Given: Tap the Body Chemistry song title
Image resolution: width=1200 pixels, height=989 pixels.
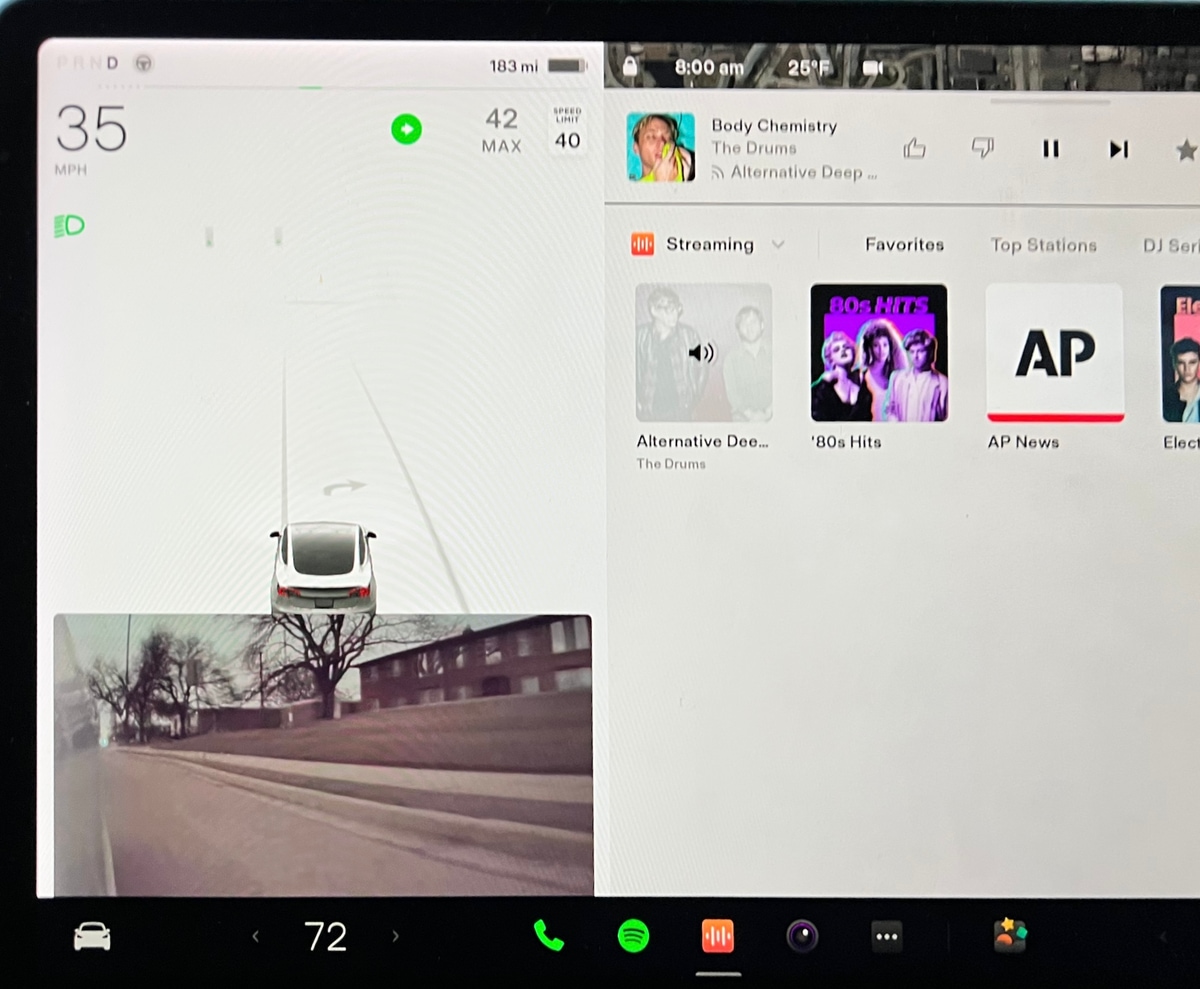Looking at the screenshot, I should coord(774,125).
